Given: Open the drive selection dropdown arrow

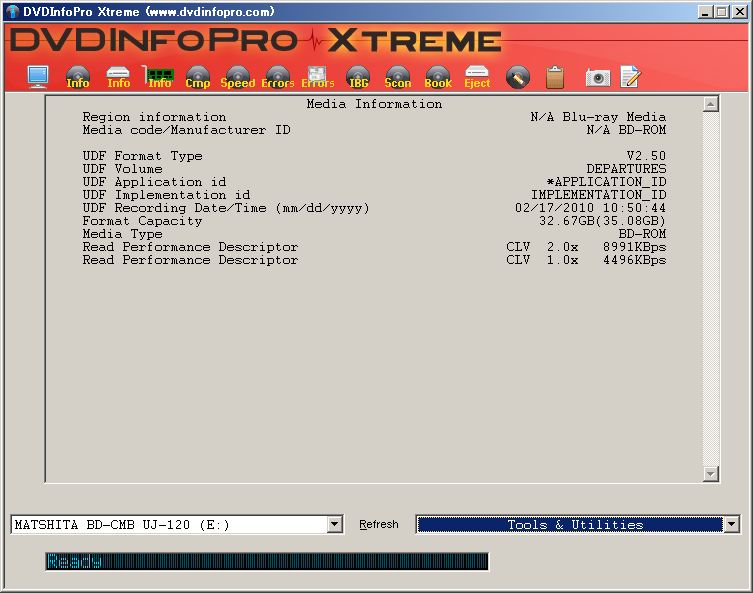Looking at the screenshot, I should point(335,524).
